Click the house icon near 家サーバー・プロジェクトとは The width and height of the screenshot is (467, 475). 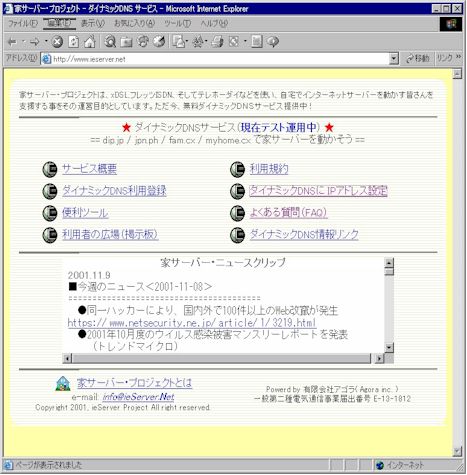pyautogui.click(x=63, y=384)
